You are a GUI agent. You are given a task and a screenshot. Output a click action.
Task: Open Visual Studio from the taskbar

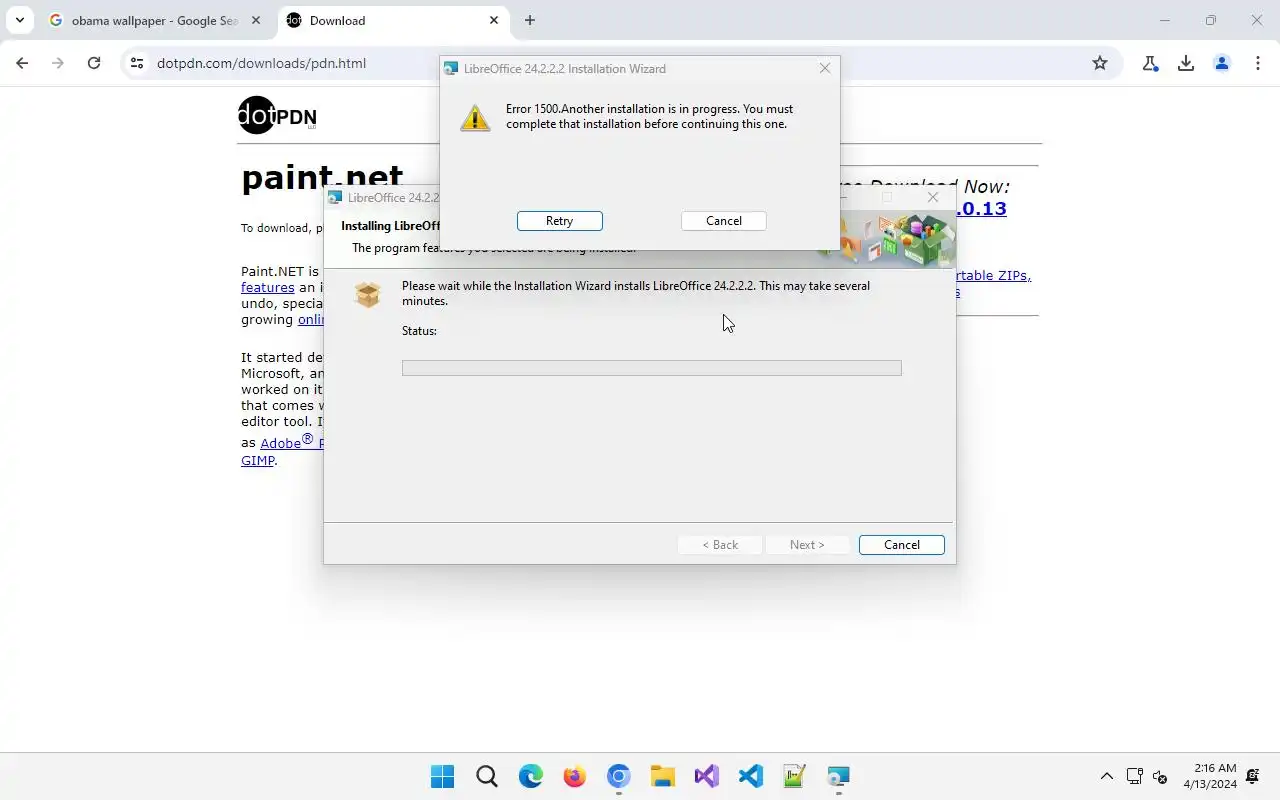(x=706, y=776)
